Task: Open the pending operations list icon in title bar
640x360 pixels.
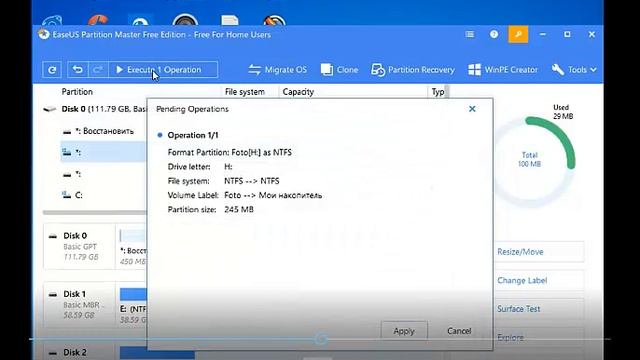Action: click(469, 34)
